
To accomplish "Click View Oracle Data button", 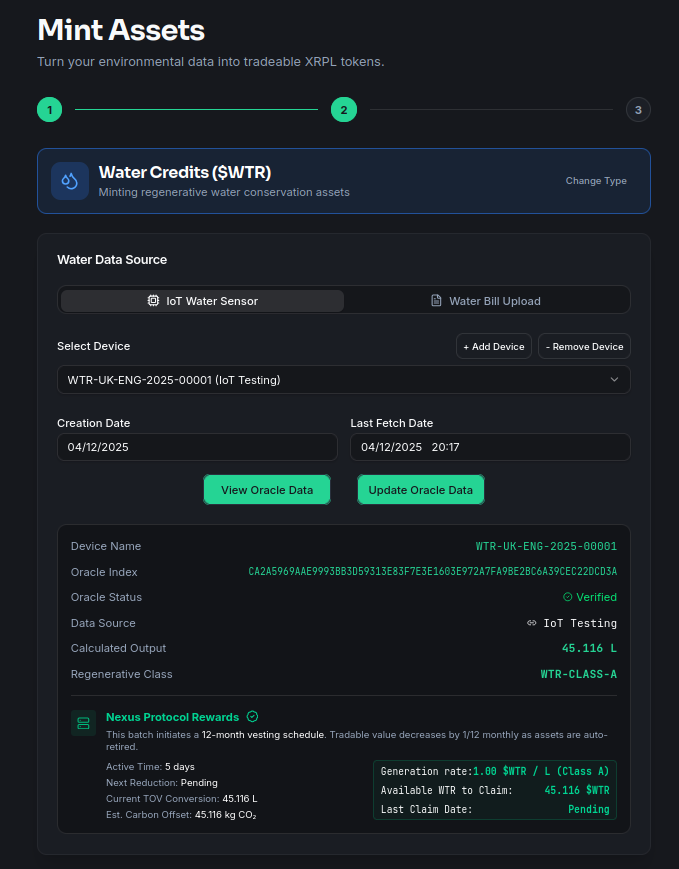I will (x=267, y=490).
